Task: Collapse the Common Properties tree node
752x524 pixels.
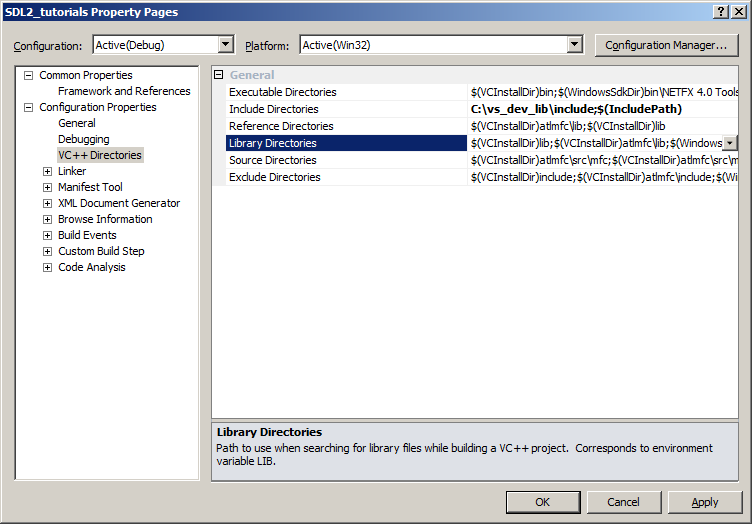Action: point(29,75)
